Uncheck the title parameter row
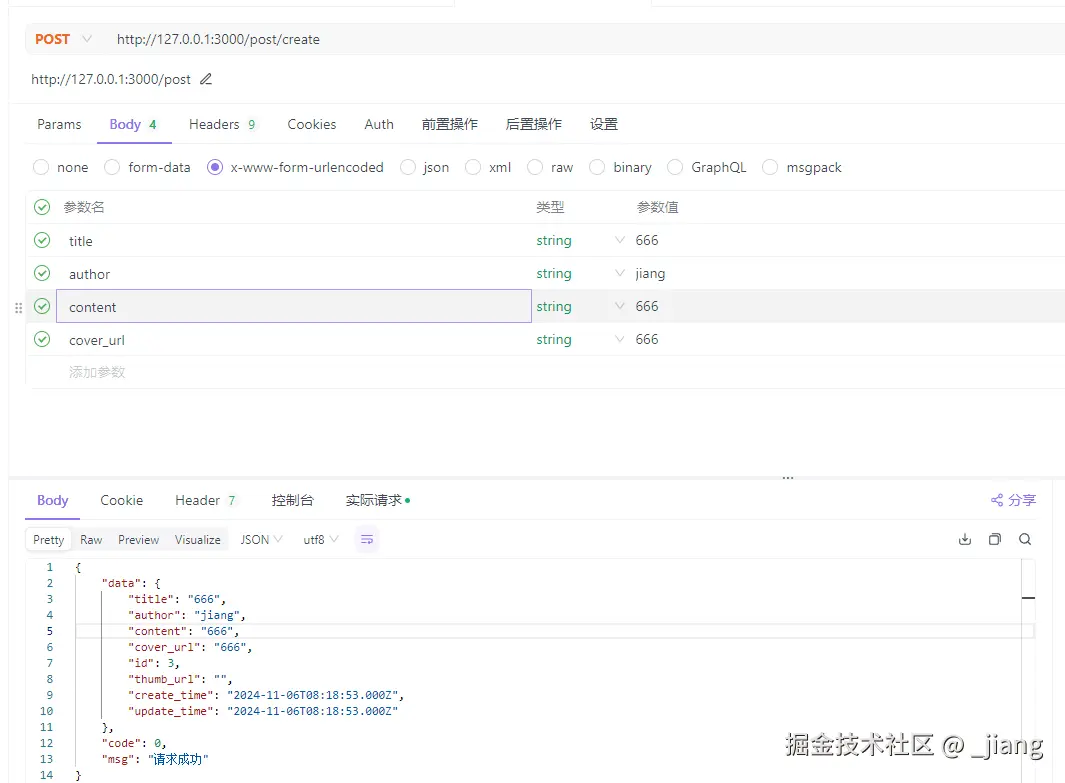 tap(42, 240)
